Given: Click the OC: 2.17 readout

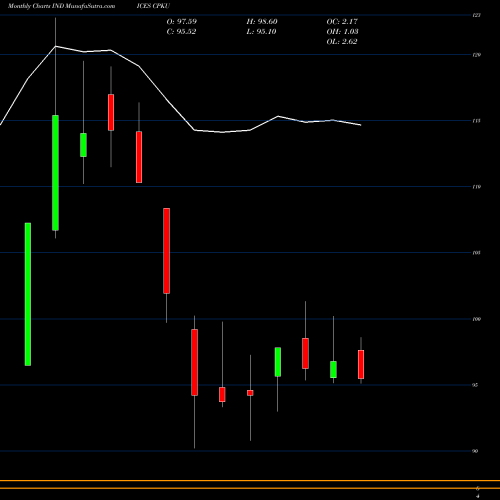Looking at the screenshot, I should (x=342, y=22).
